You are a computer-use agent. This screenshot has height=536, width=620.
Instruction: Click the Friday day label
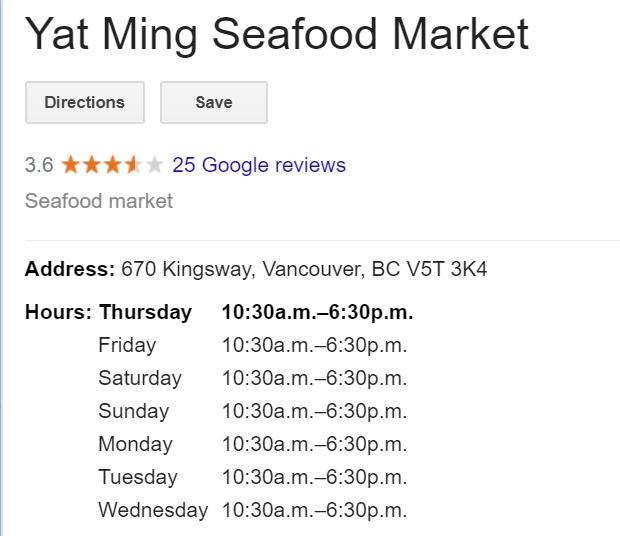click(x=127, y=345)
